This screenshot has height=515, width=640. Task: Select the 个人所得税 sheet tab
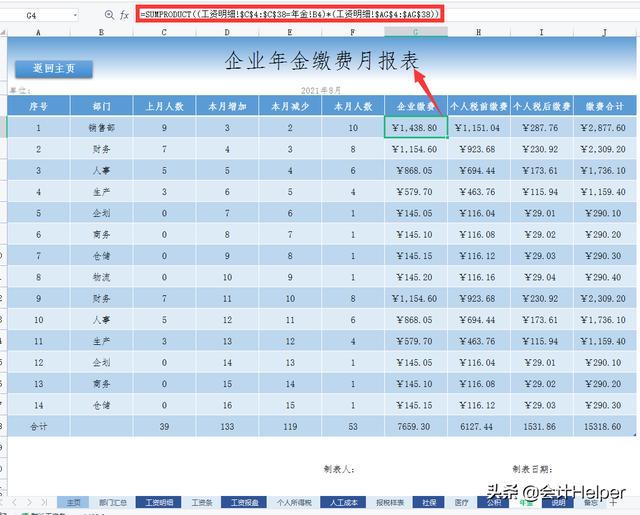pyautogui.click(x=293, y=502)
